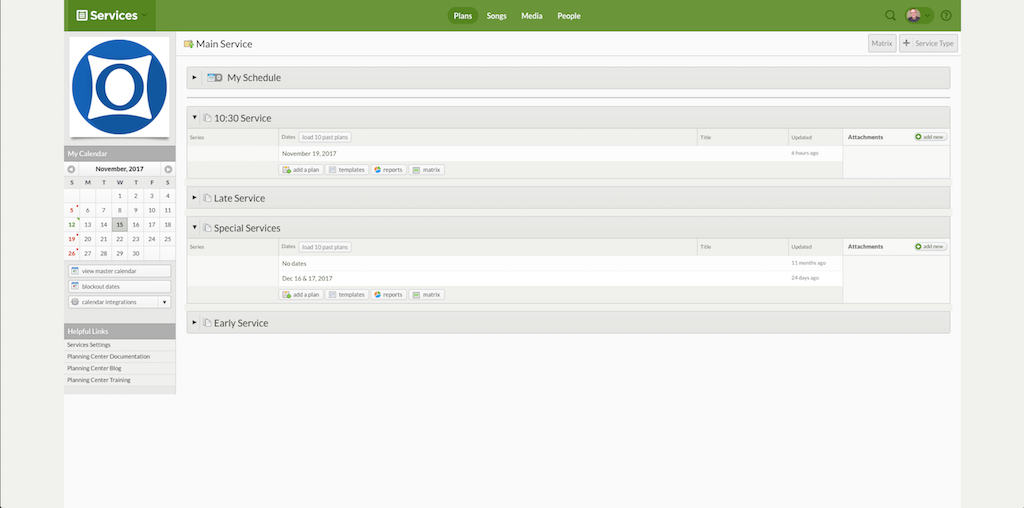Select November 19 in the calendar
The width and height of the screenshot is (1024, 508).
[x=72, y=239]
